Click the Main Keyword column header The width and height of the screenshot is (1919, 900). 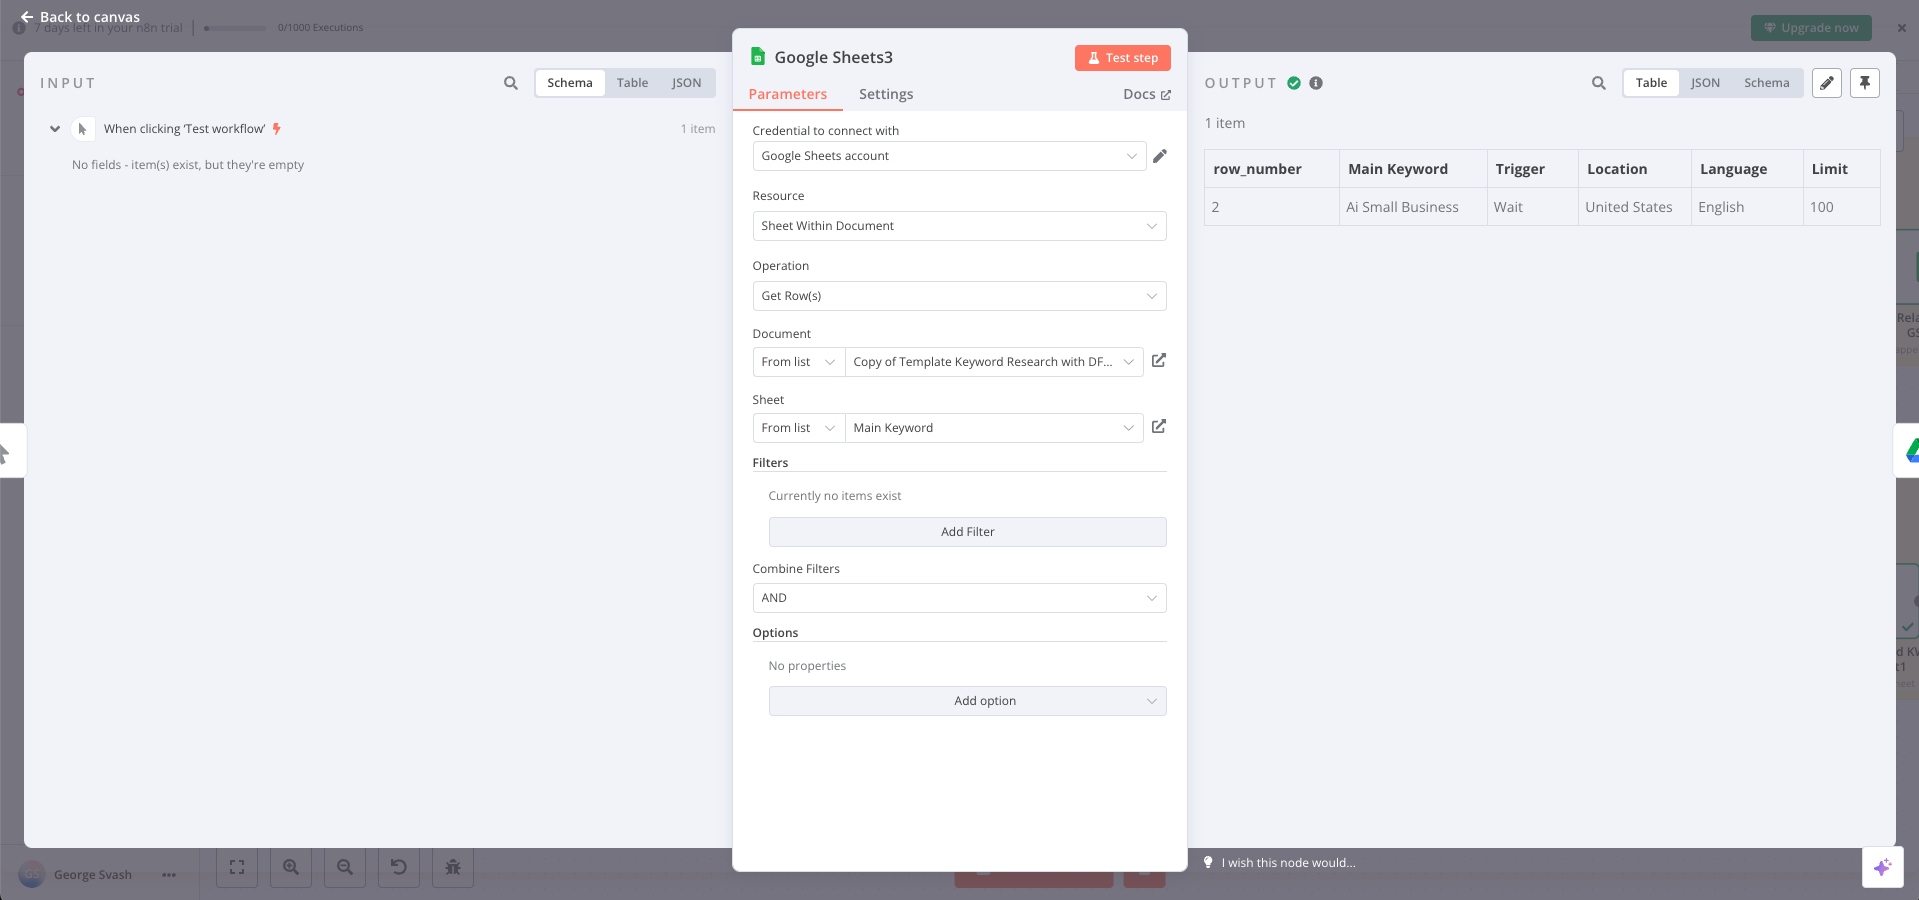[x=1412, y=169]
